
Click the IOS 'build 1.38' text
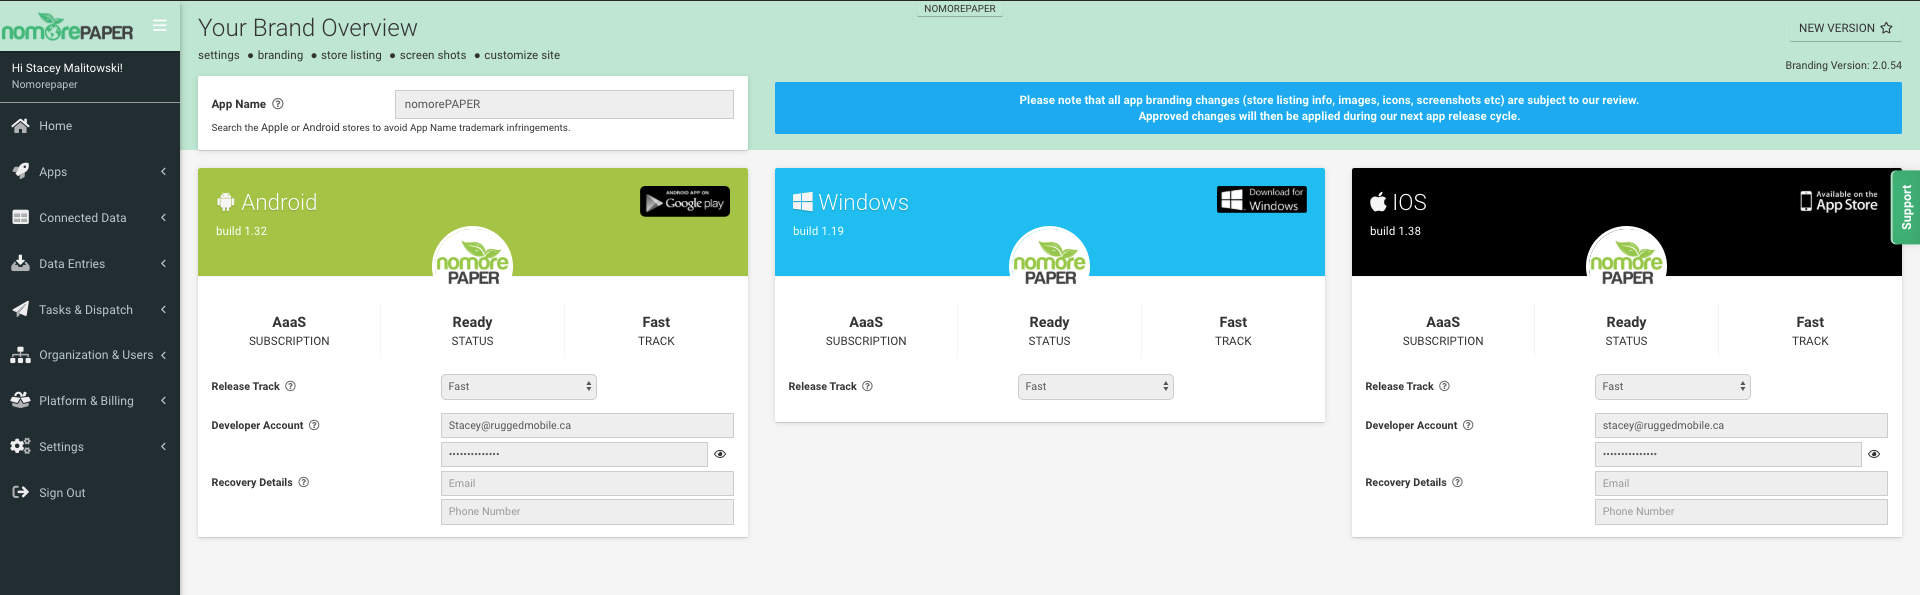(1395, 231)
